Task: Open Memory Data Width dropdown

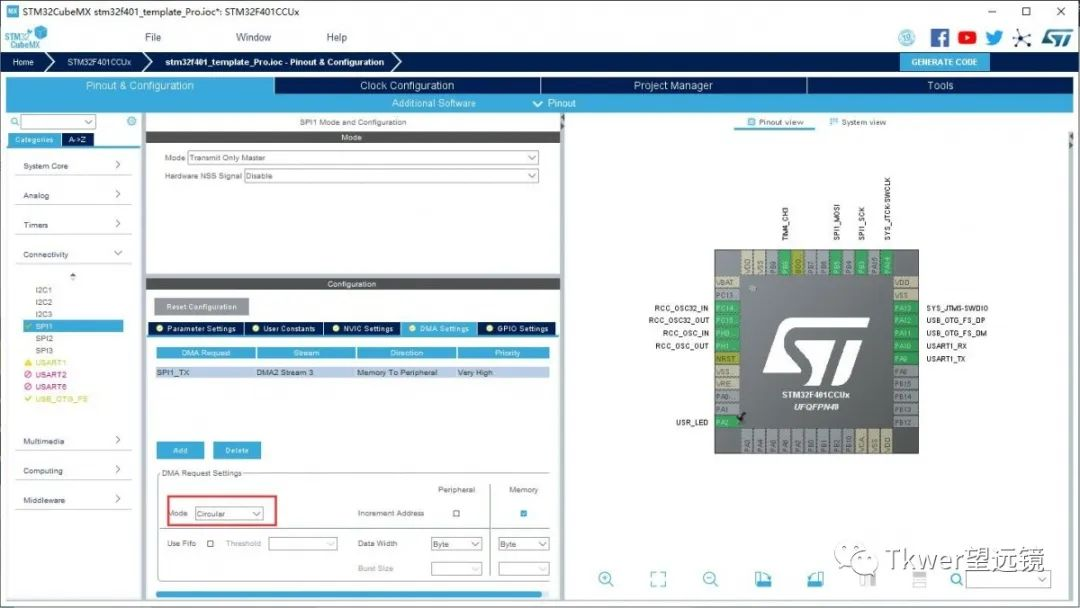Action: pos(523,544)
